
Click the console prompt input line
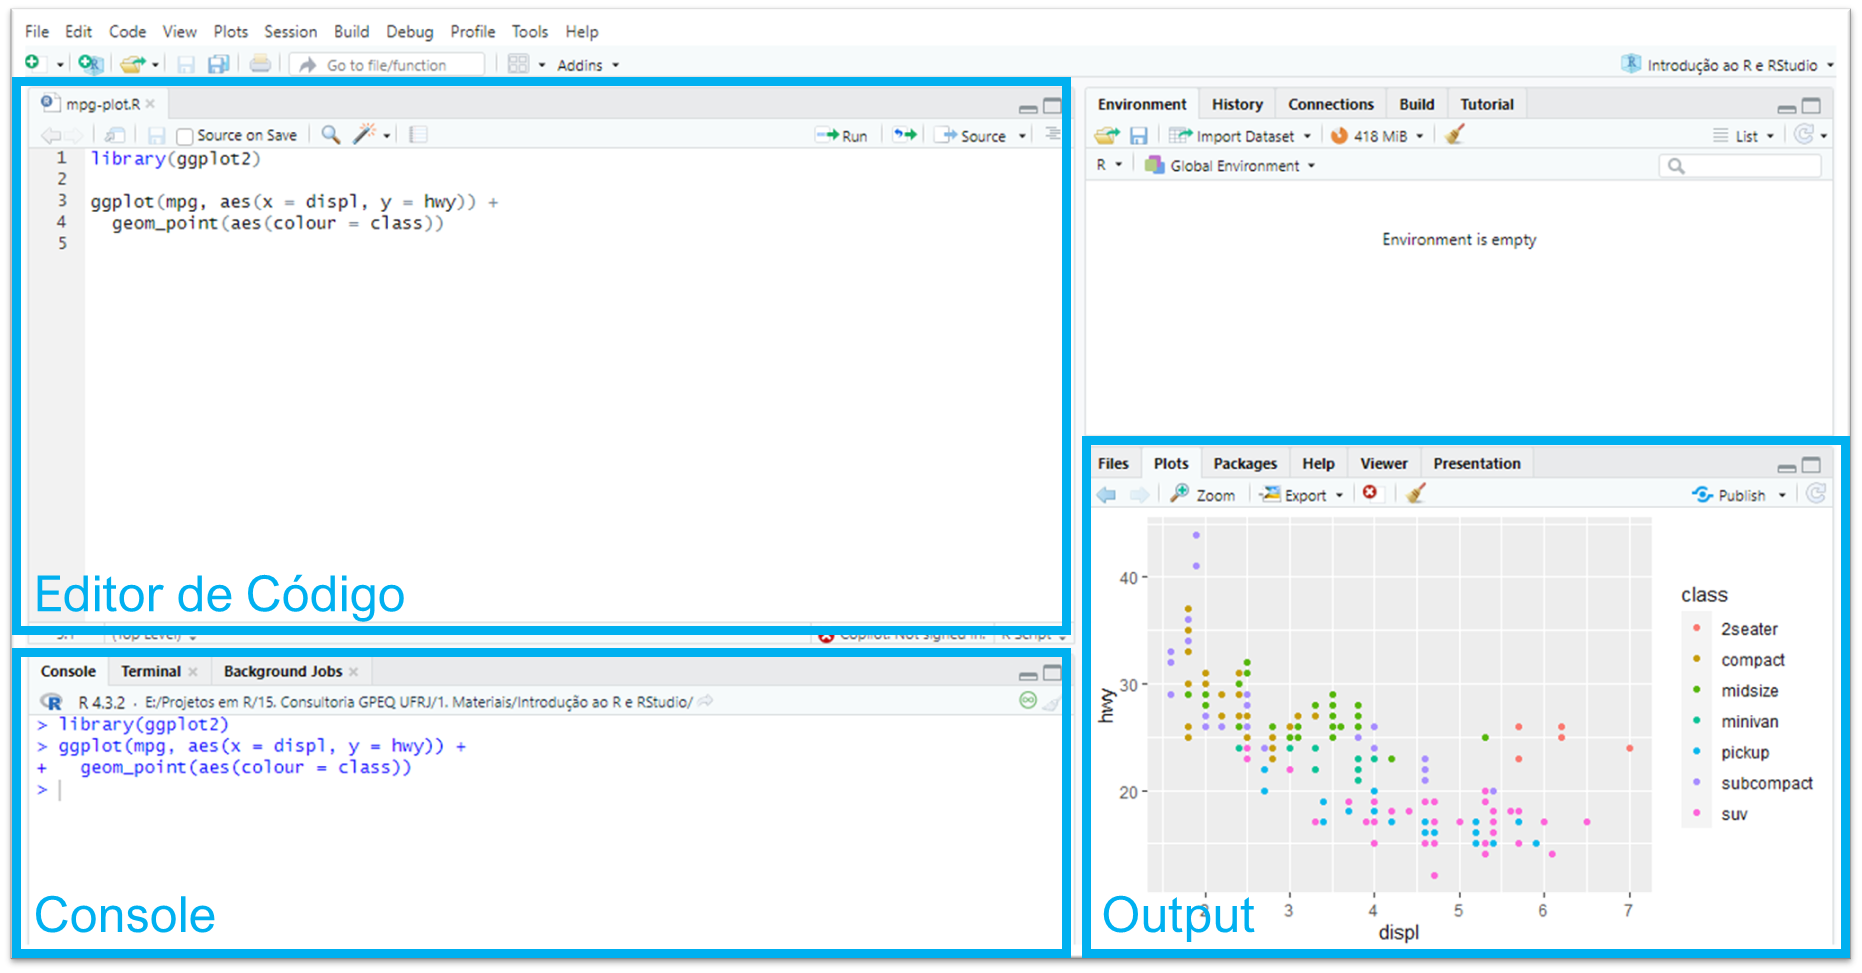[545, 790]
